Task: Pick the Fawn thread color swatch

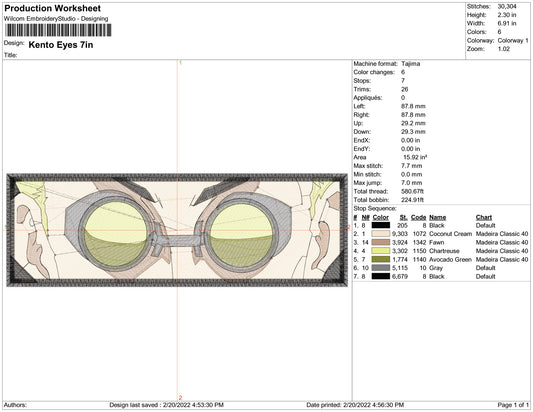Action: coord(380,242)
